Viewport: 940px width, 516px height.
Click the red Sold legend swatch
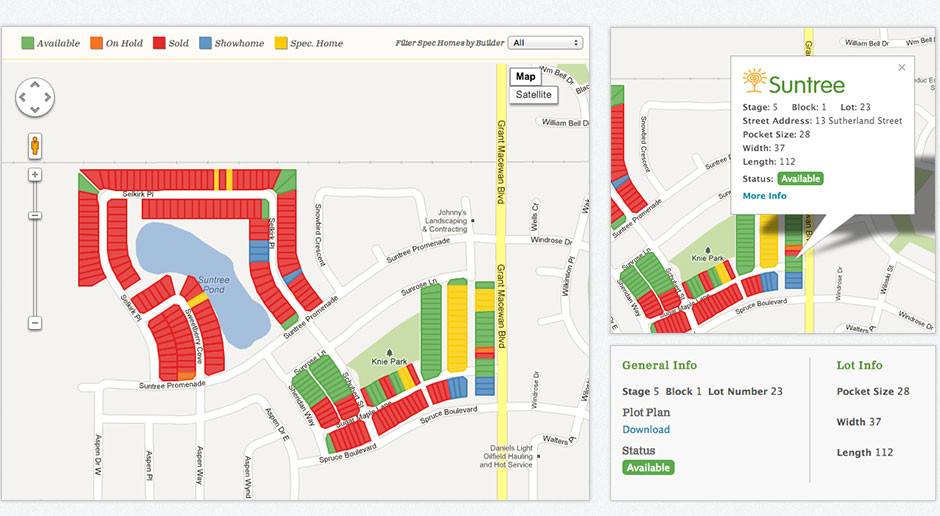coord(159,43)
